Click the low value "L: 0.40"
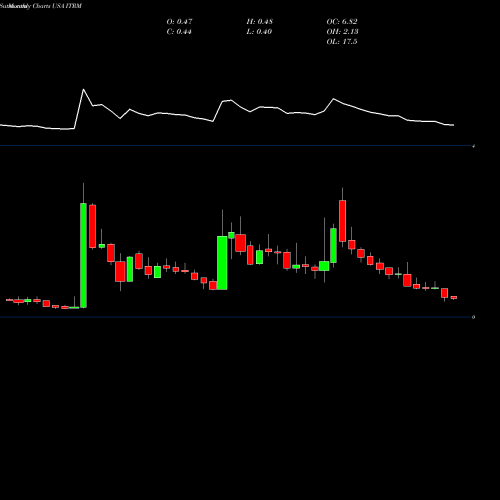 point(259,32)
